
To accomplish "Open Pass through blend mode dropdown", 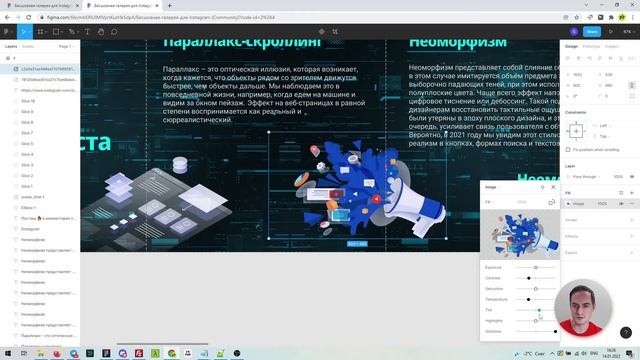I will tap(587, 177).
